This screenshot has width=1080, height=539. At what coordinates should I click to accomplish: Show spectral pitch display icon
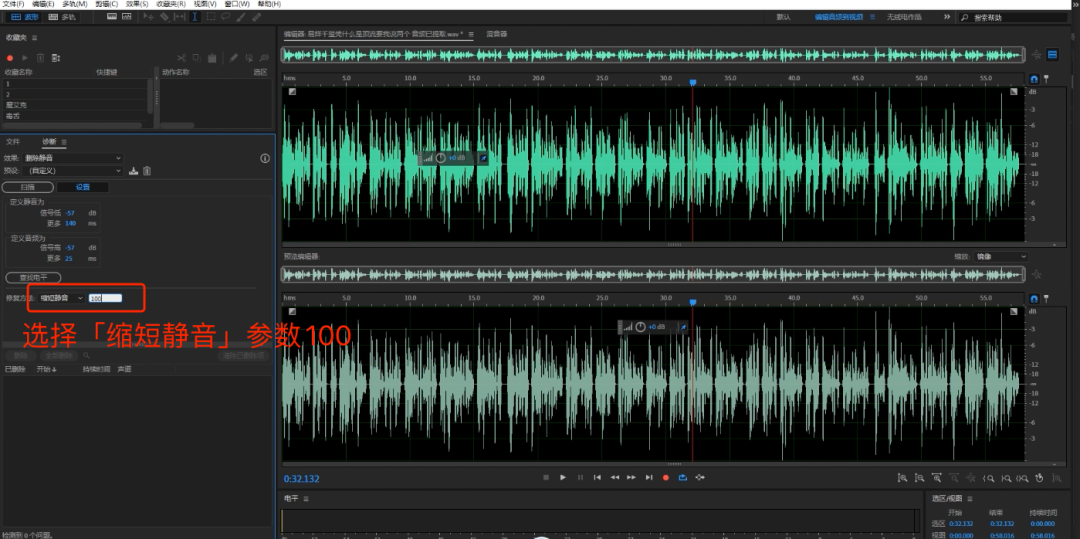click(127, 17)
